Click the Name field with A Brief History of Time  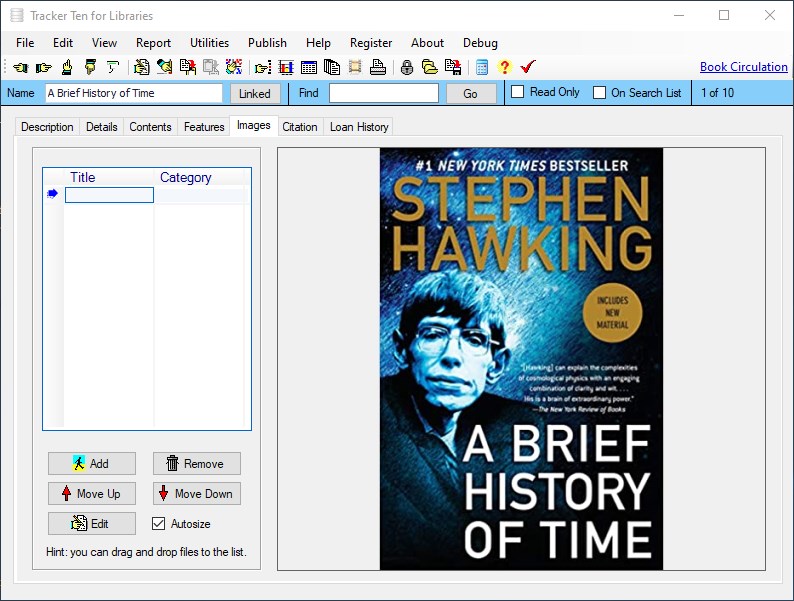pos(134,93)
